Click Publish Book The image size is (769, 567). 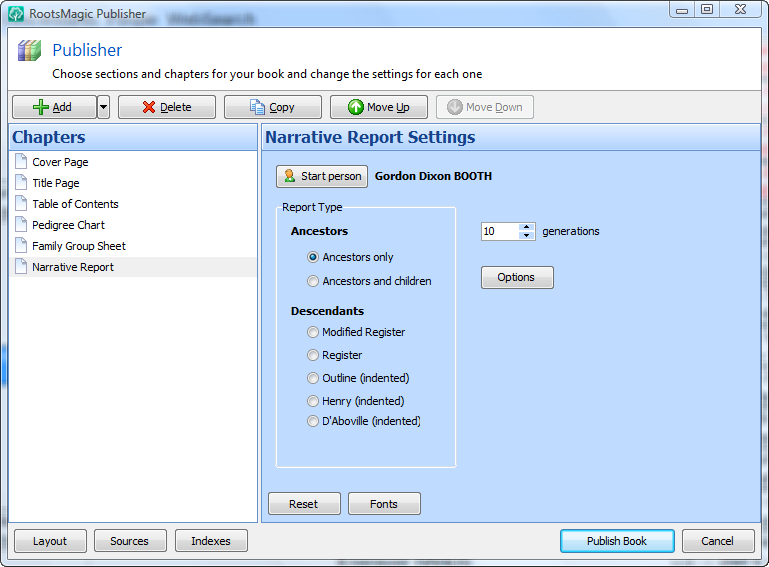(x=617, y=541)
